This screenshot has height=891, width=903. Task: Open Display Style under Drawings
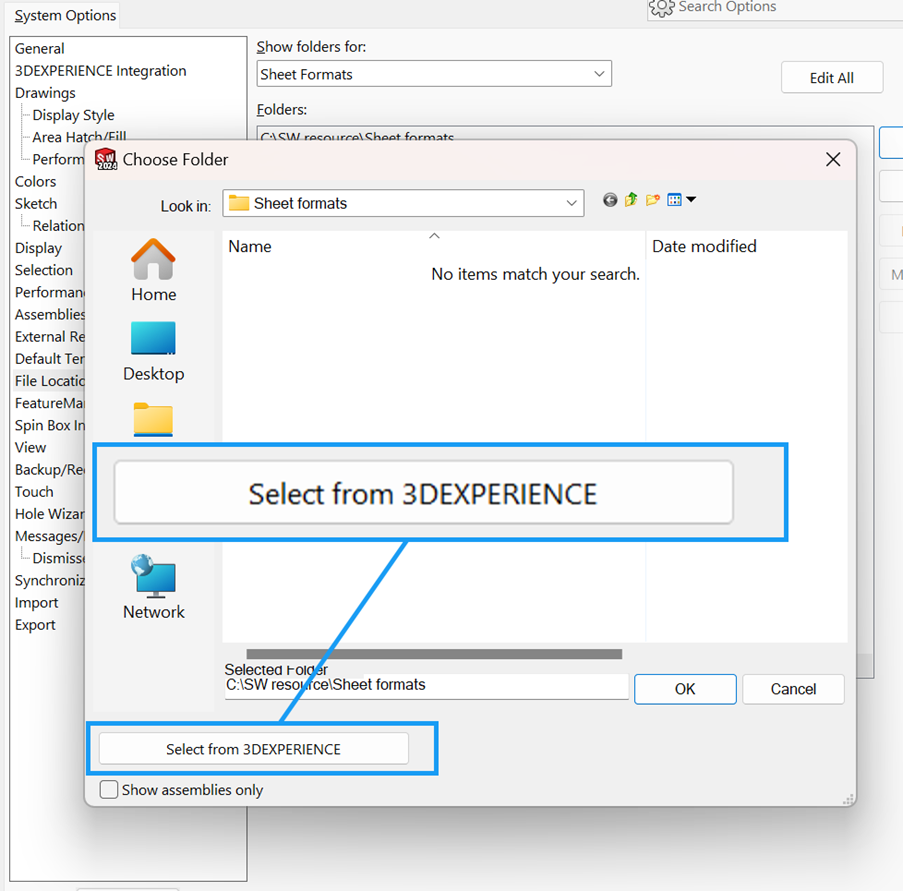(74, 115)
